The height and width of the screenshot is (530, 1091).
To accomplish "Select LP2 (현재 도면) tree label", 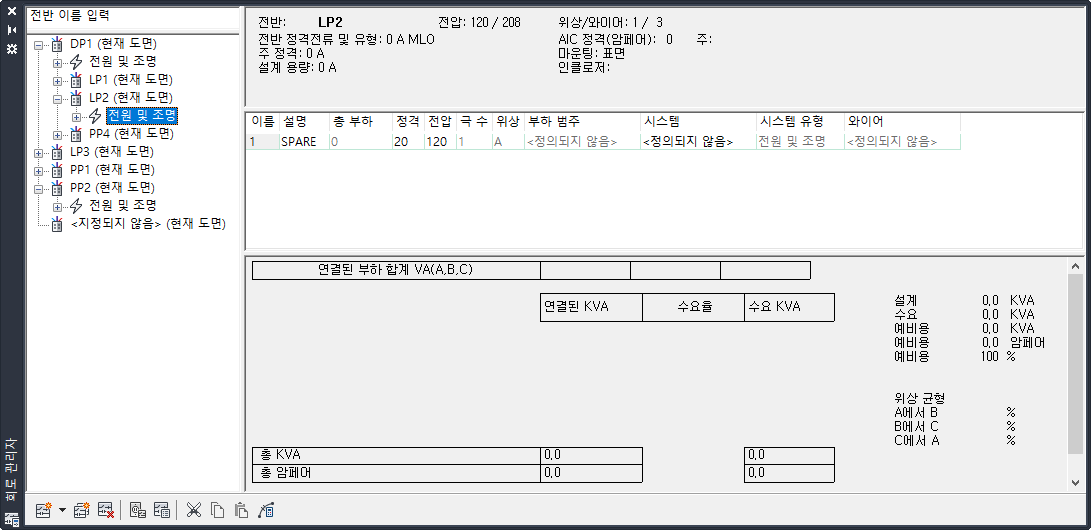I will click(x=130, y=97).
